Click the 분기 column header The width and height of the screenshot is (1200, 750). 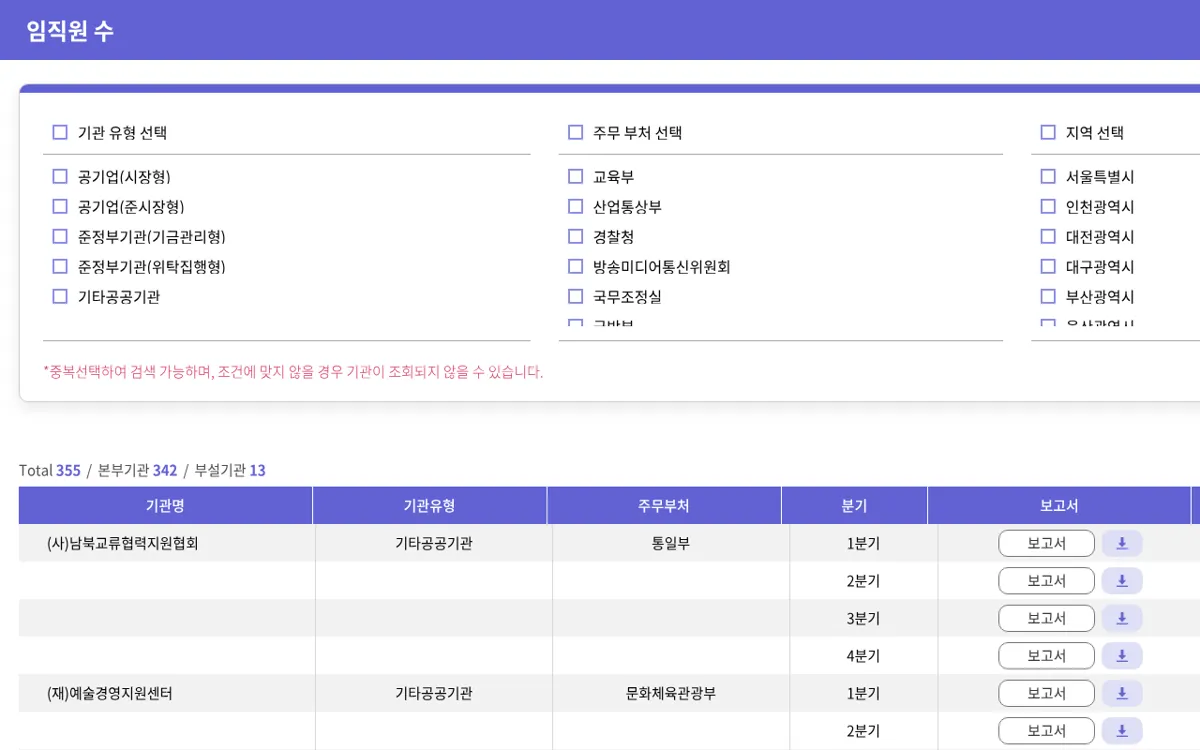point(854,506)
